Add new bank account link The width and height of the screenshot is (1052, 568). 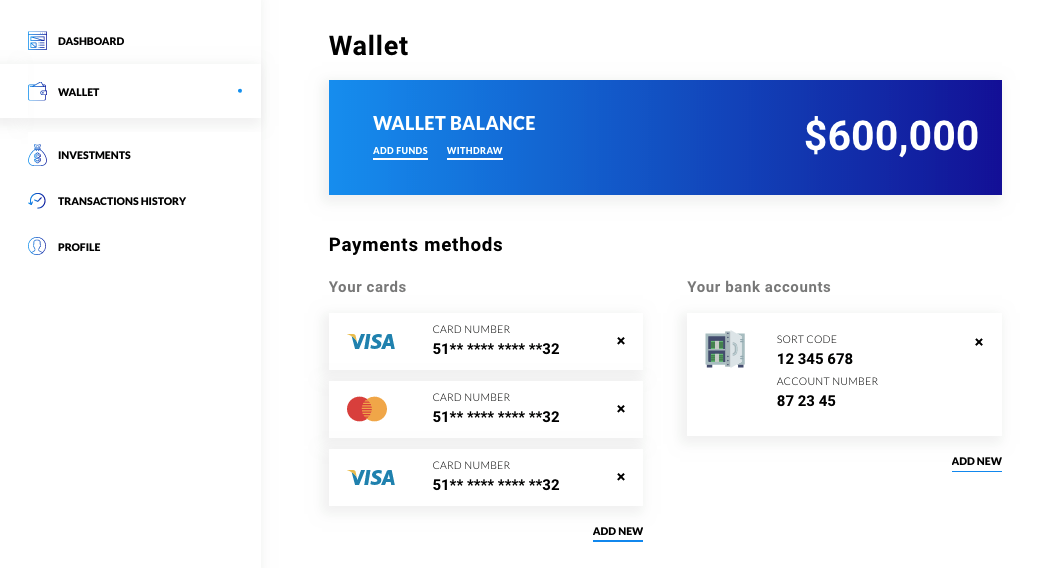coord(976,461)
